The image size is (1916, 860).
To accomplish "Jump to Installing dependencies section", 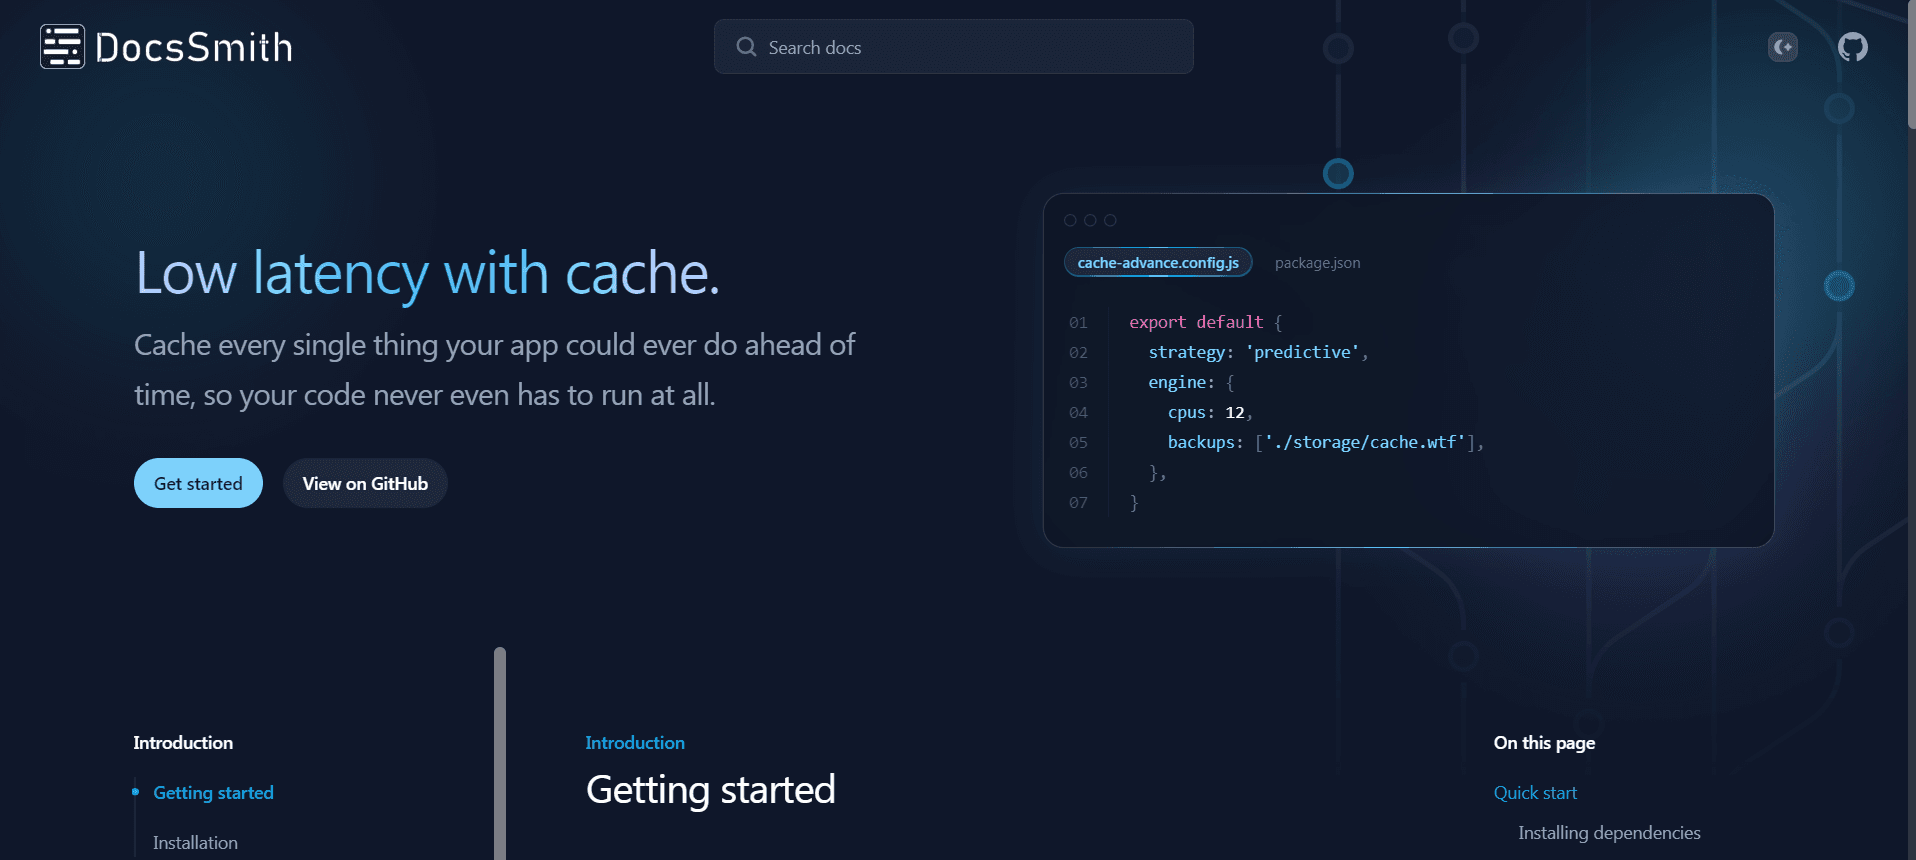I will pyautogui.click(x=1608, y=833).
